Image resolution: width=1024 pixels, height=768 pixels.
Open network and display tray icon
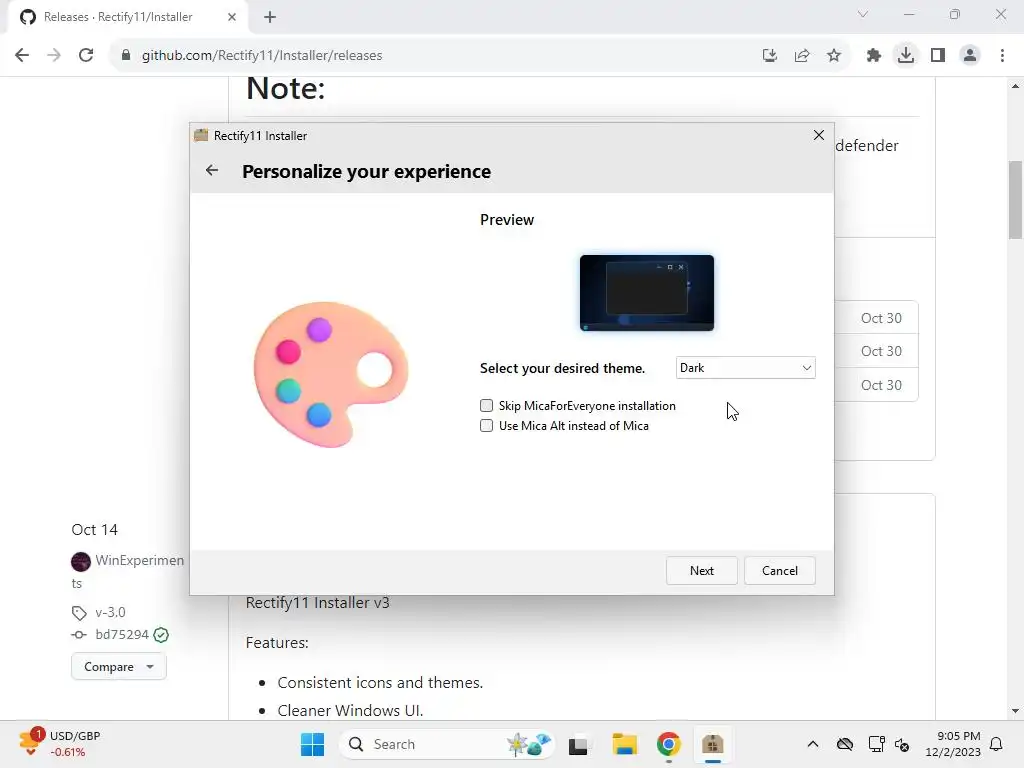click(x=876, y=744)
